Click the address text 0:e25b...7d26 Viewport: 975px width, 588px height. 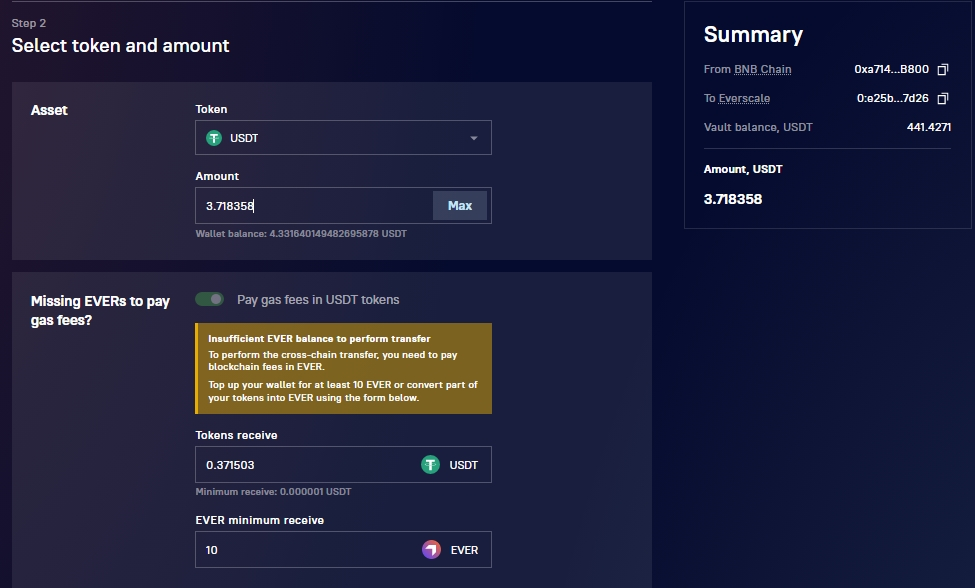click(x=892, y=98)
